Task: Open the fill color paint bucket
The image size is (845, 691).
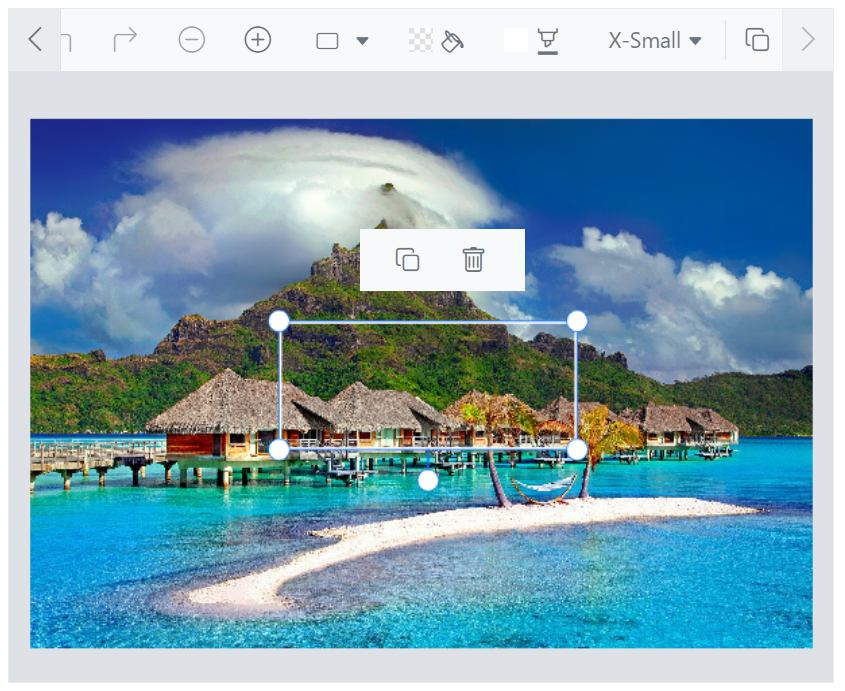Action: tap(452, 40)
